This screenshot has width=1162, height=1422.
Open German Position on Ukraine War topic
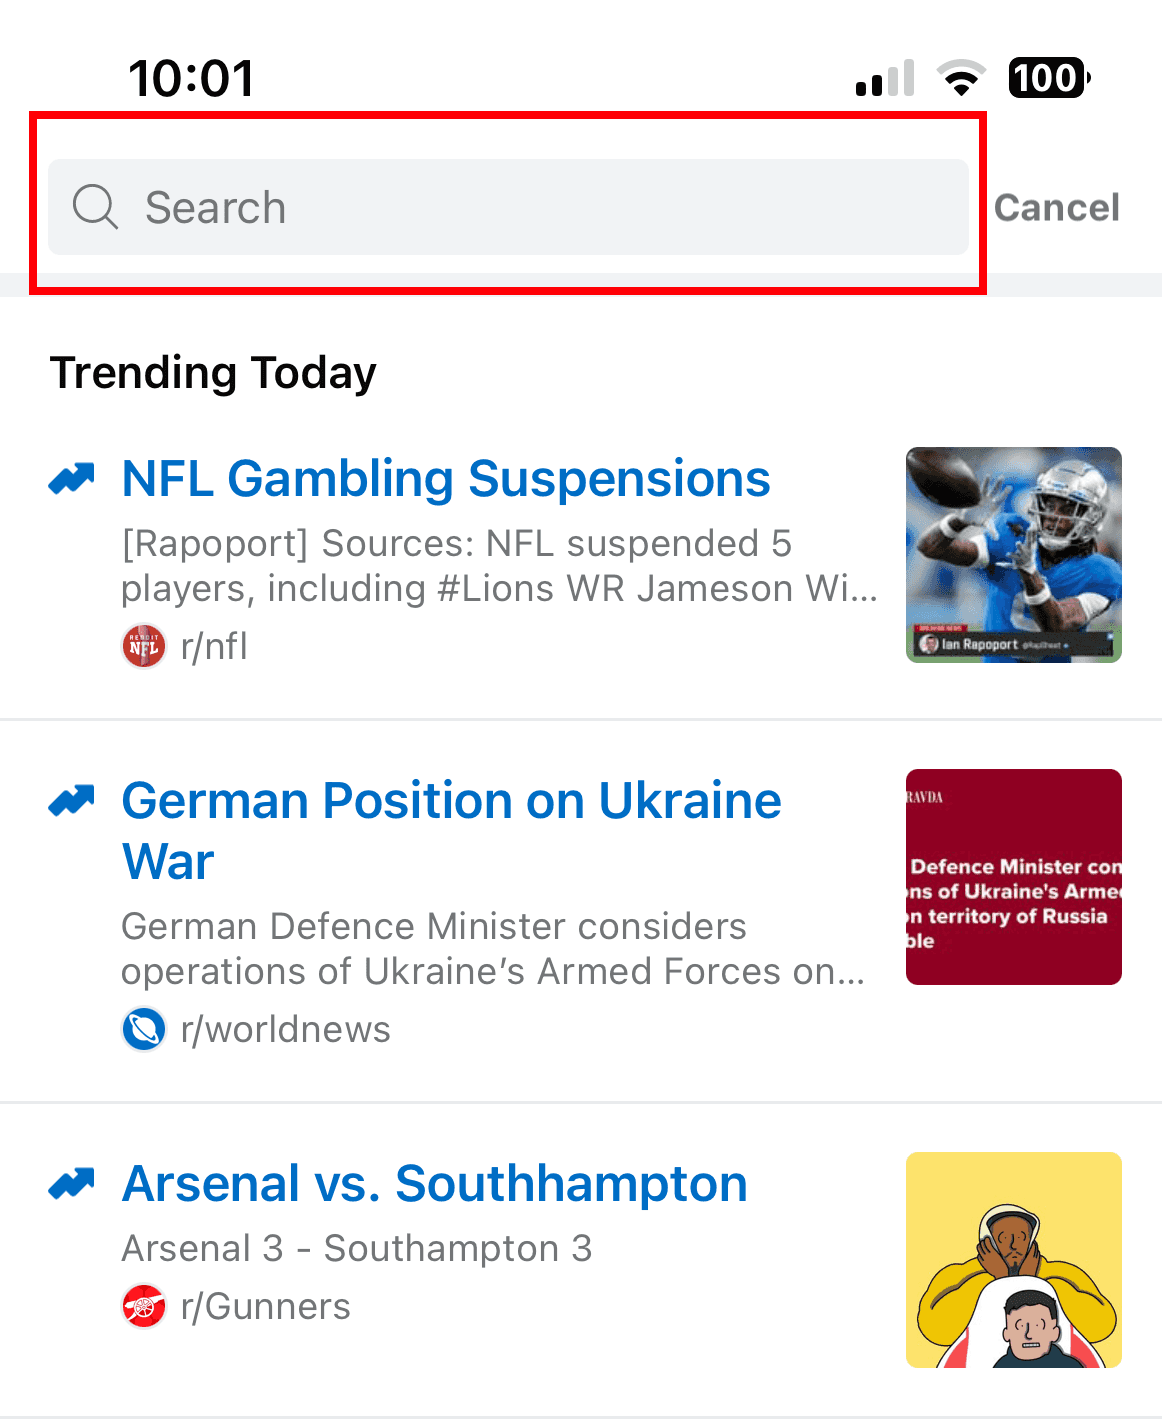point(452,831)
